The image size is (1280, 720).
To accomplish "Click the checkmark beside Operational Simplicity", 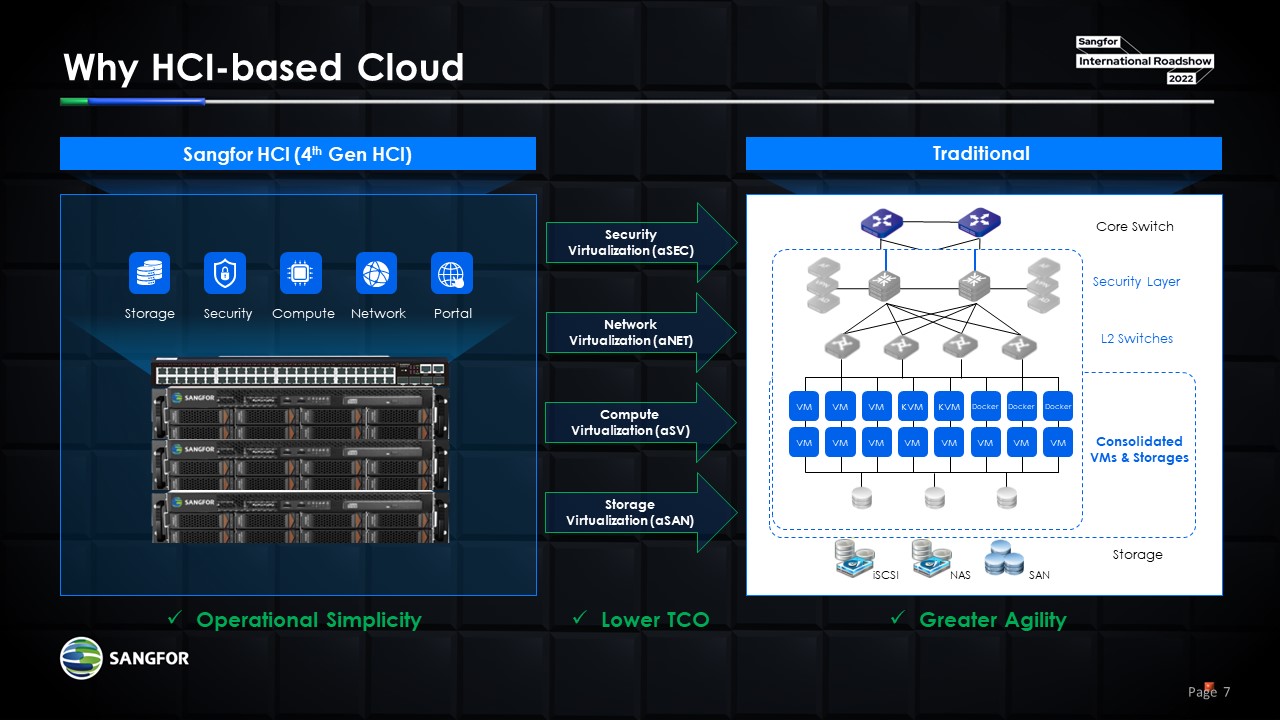I will [x=174, y=620].
